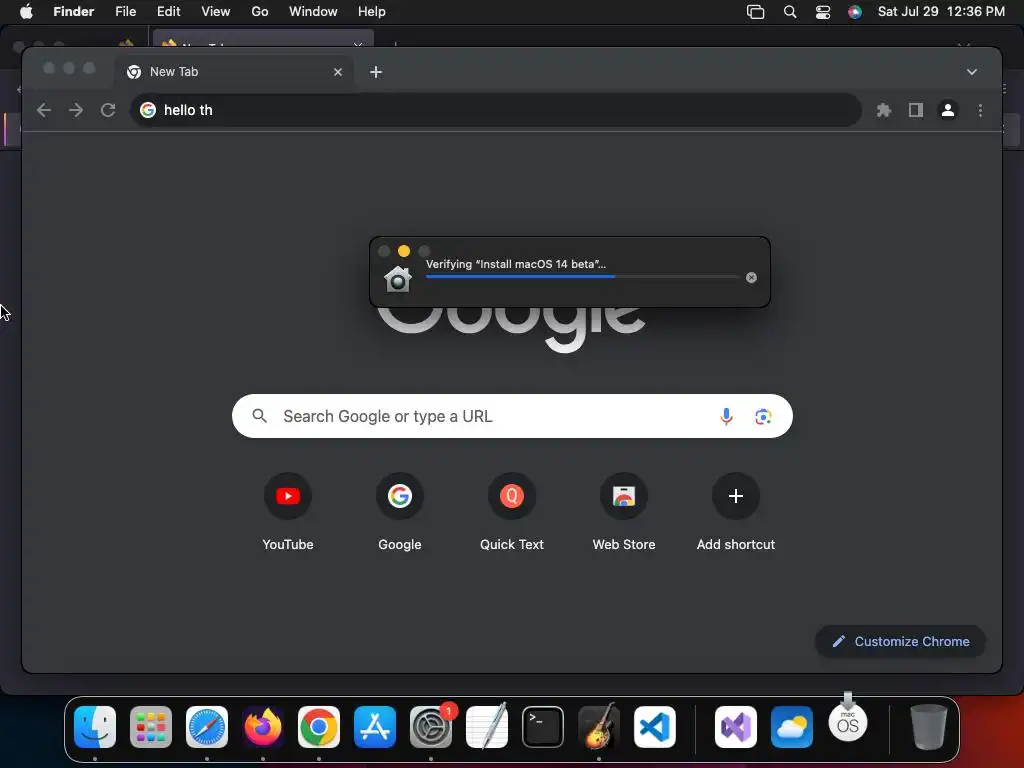Launch GarageBand from the Dock

(x=599, y=726)
